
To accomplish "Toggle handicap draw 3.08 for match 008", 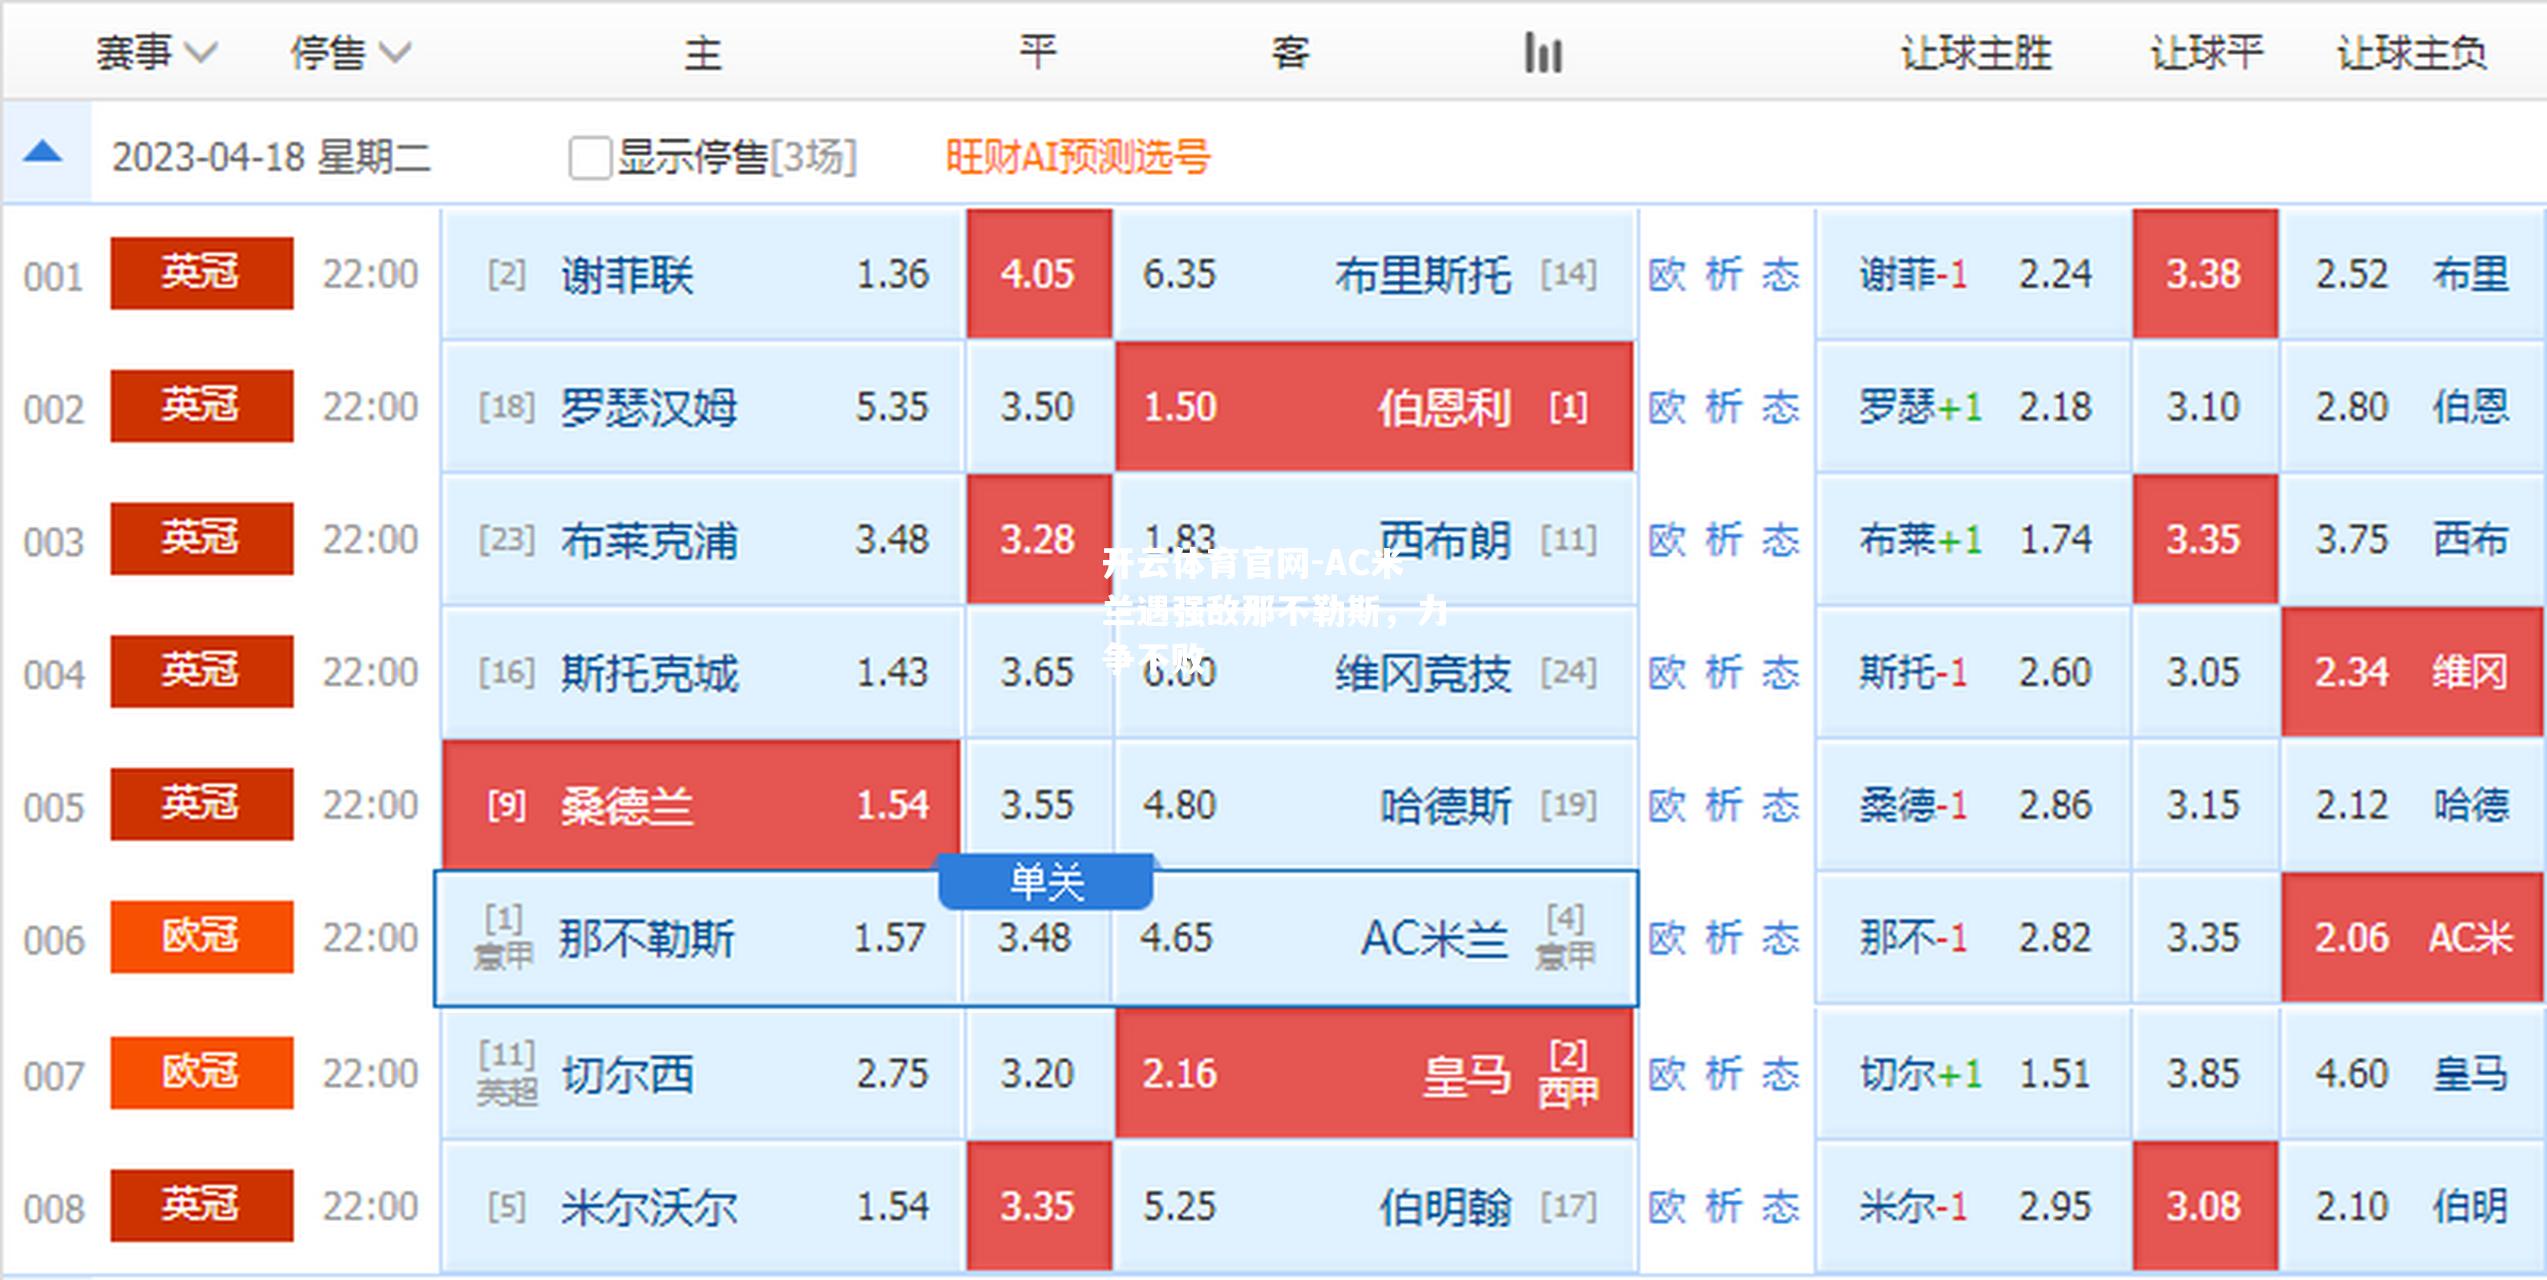I will pyautogui.click(x=2205, y=1206).
